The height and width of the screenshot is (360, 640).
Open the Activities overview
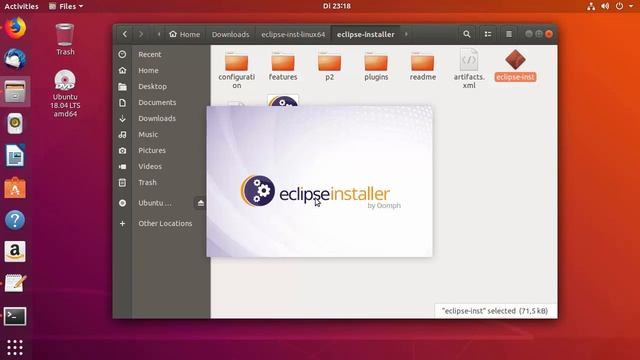point(21,6)
